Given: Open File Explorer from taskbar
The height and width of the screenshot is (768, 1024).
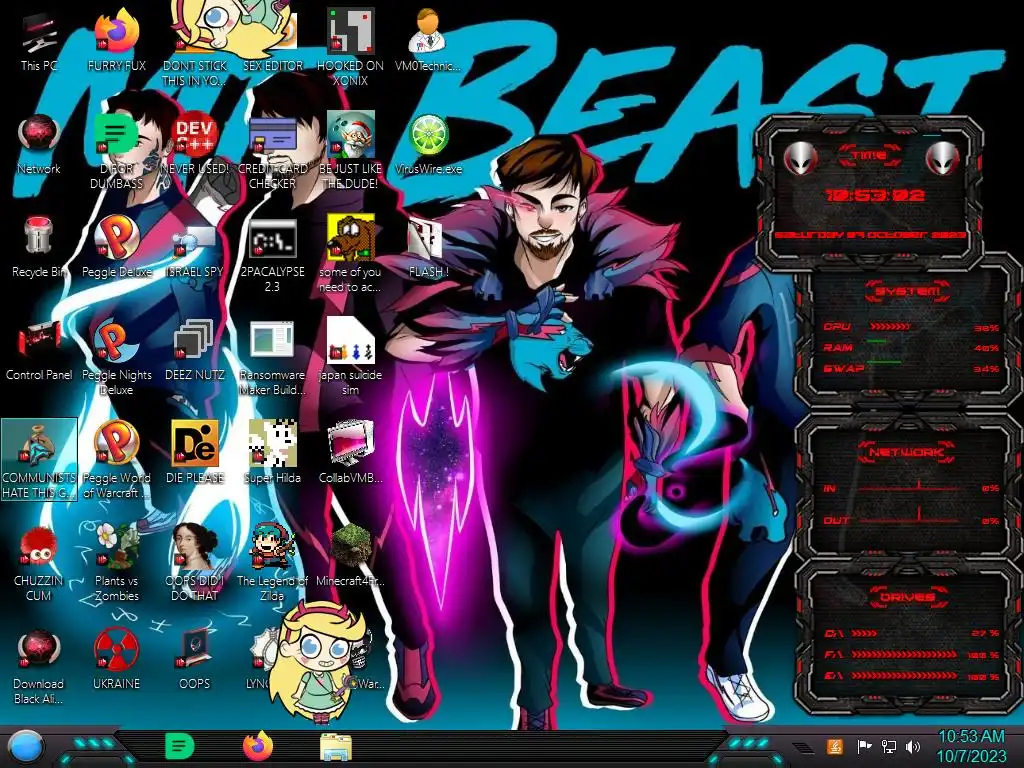Looking at the screenshot, I should [336, 747].
